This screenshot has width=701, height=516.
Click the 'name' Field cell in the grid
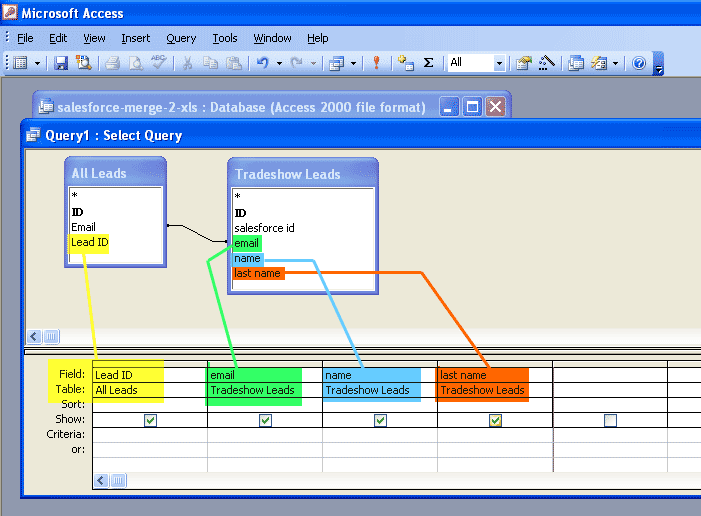(380, 375)
